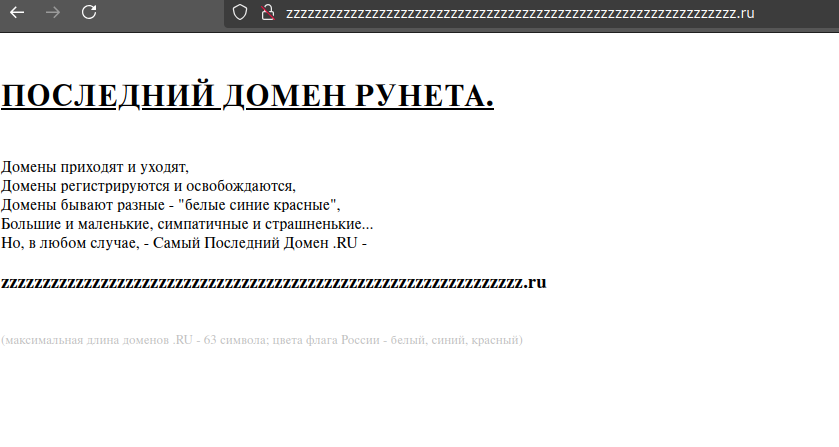Click the line "Самый Последний Домен .RU"
The image size is (839, 447).
coord(184,243)
